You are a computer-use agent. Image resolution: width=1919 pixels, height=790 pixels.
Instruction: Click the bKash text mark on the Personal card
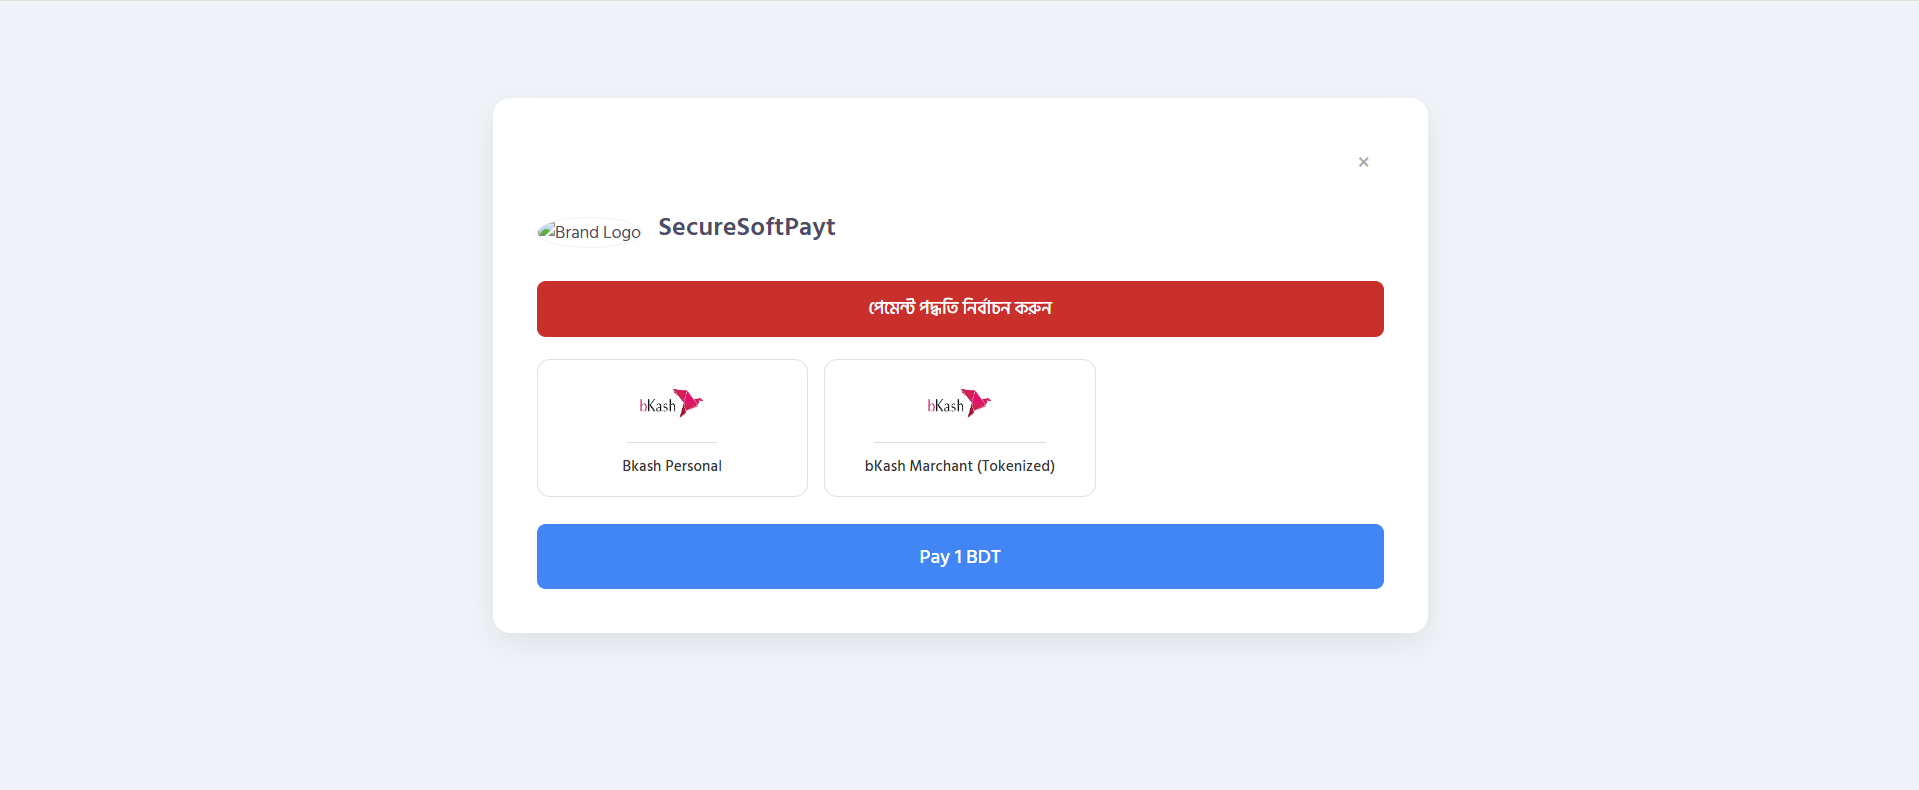coord(654,405)
